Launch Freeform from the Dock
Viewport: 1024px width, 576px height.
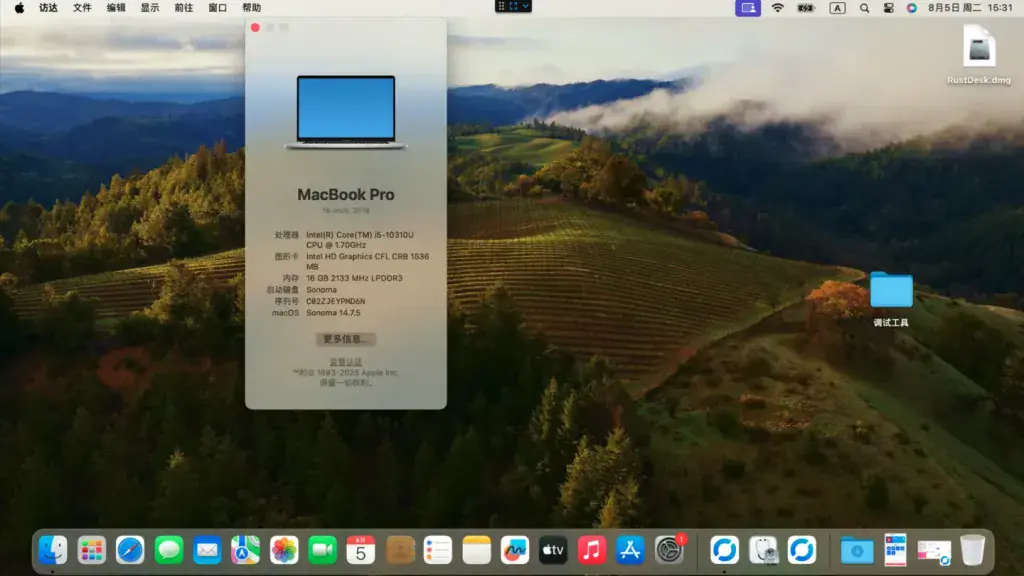click(x=515, y=551)
